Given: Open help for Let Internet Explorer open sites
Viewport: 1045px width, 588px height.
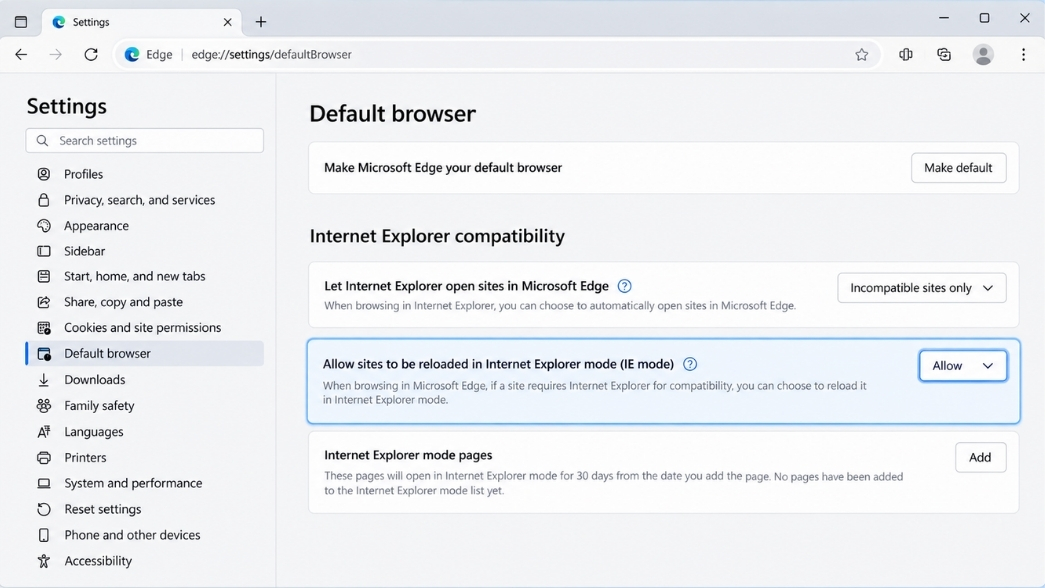Looking at the screenshot, I should [x=624, y=286].
